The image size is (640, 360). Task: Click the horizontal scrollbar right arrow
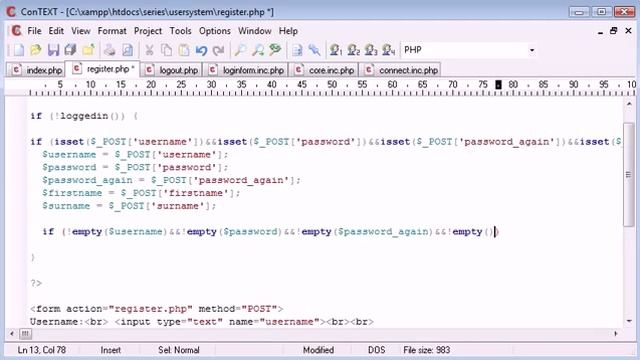pyautogui.click(x=616, y=334)
